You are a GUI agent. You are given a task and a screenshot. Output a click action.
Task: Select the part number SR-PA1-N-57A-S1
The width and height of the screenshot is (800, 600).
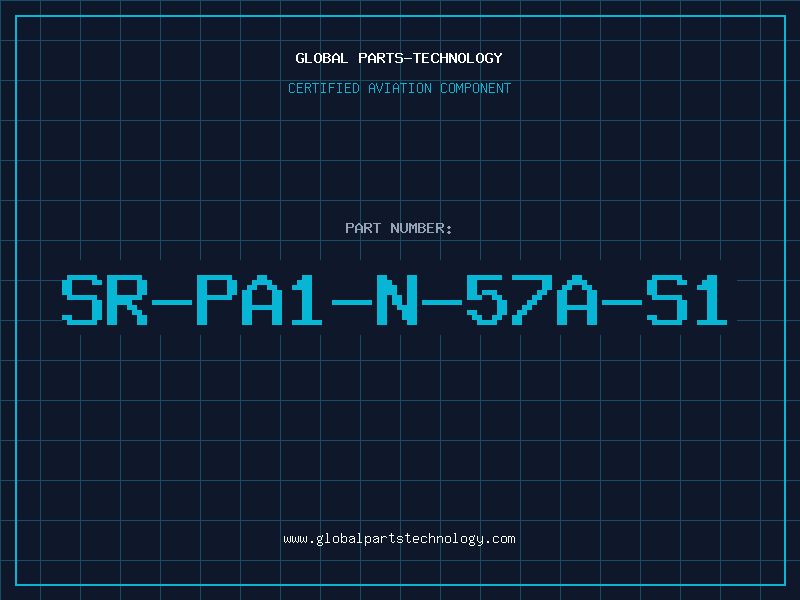pos(394,300)
